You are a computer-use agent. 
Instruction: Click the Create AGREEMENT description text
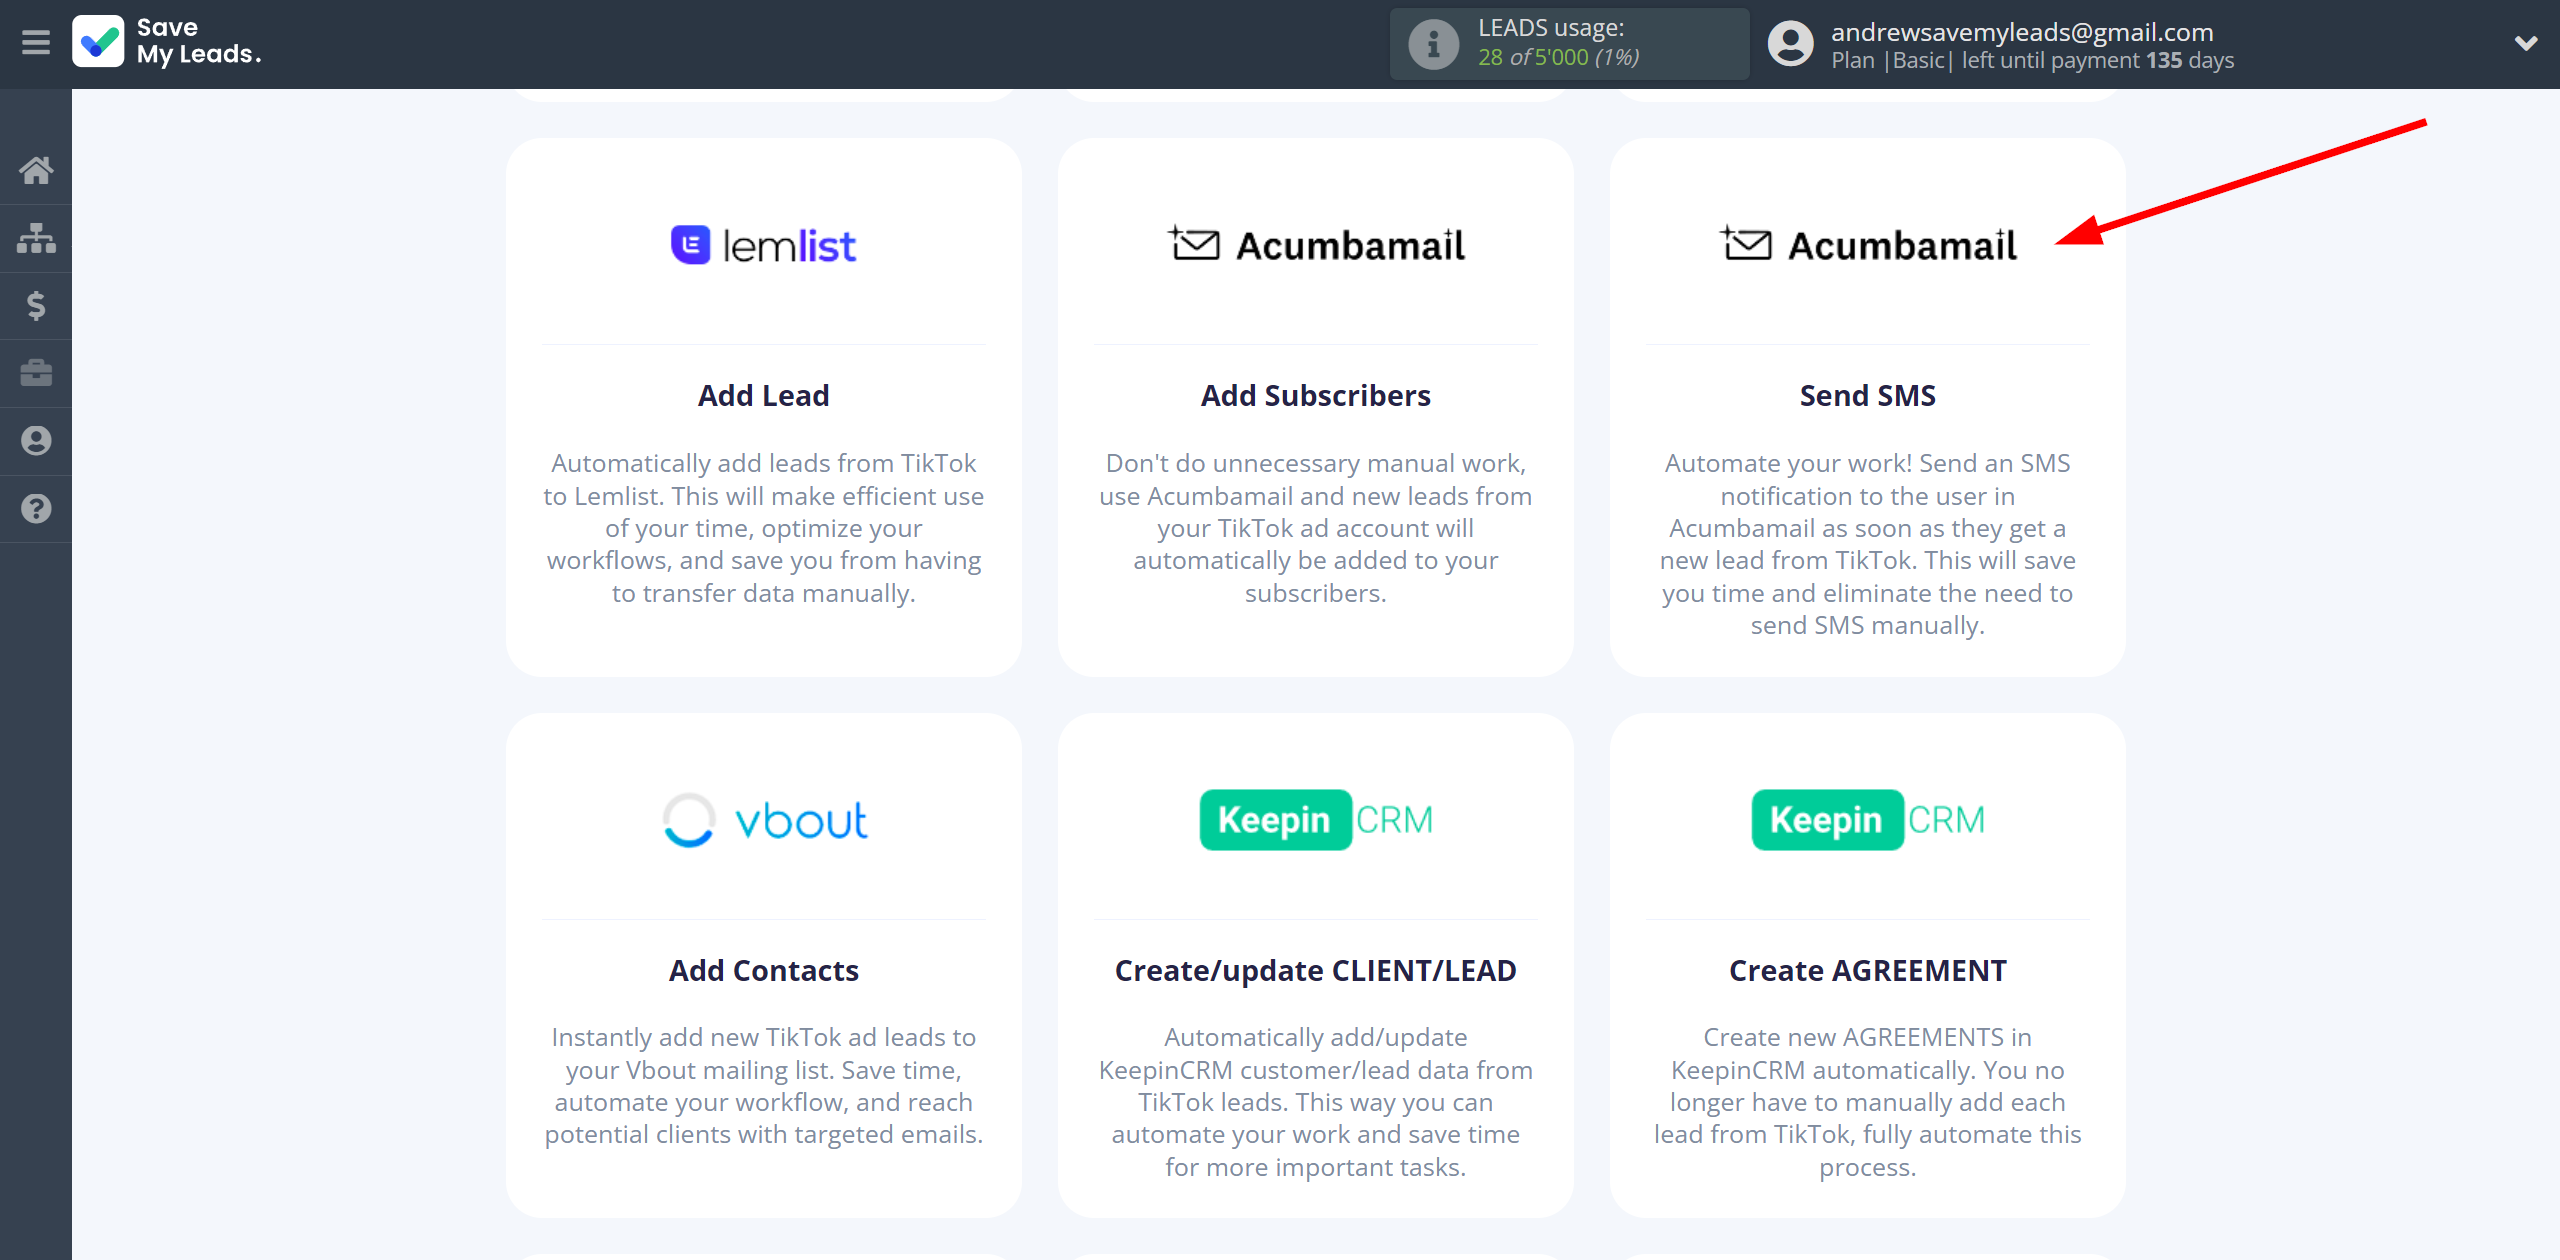[x=1868, y=1102]
